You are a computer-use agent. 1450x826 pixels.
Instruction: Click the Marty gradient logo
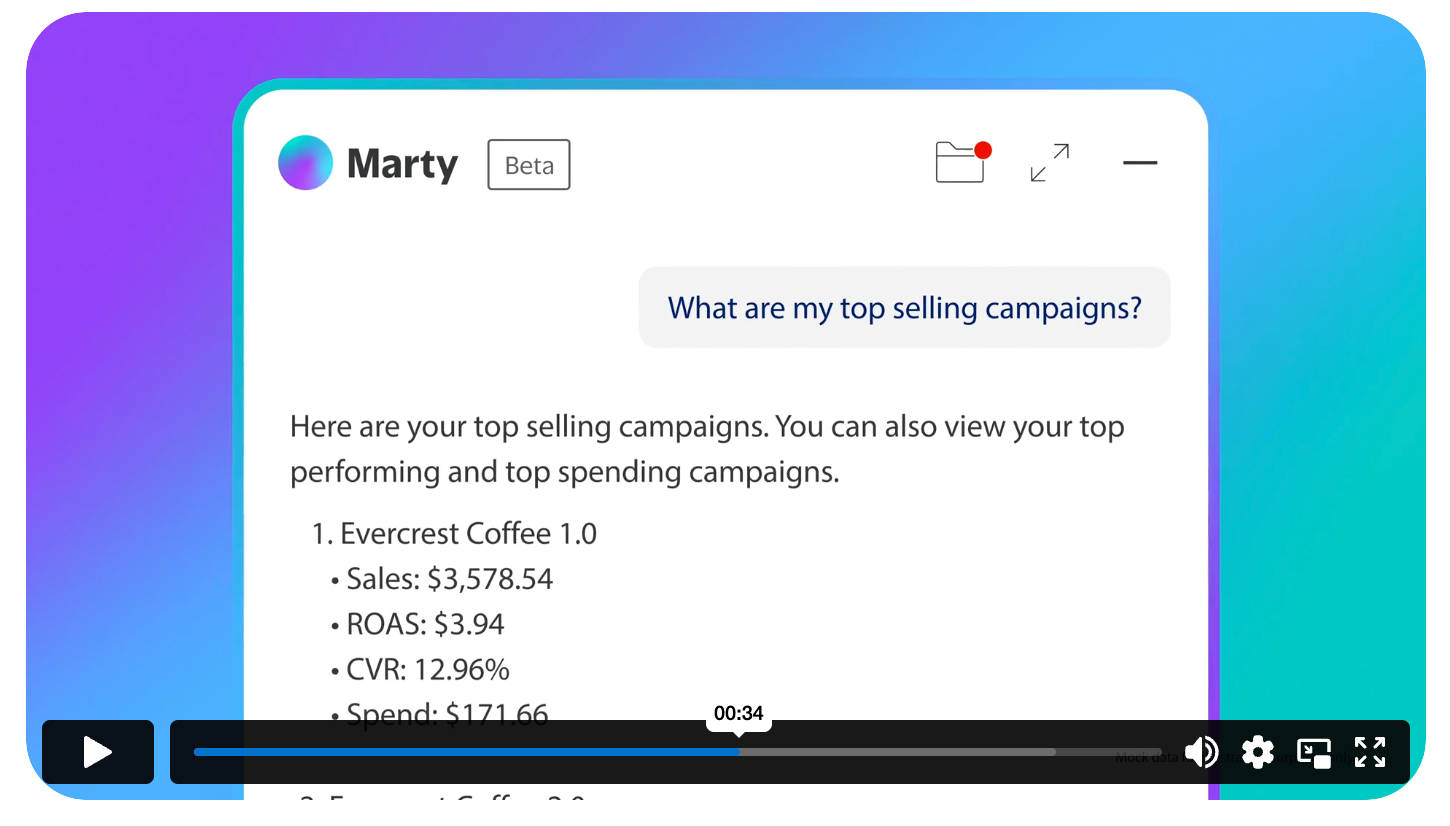coord(305,163)
